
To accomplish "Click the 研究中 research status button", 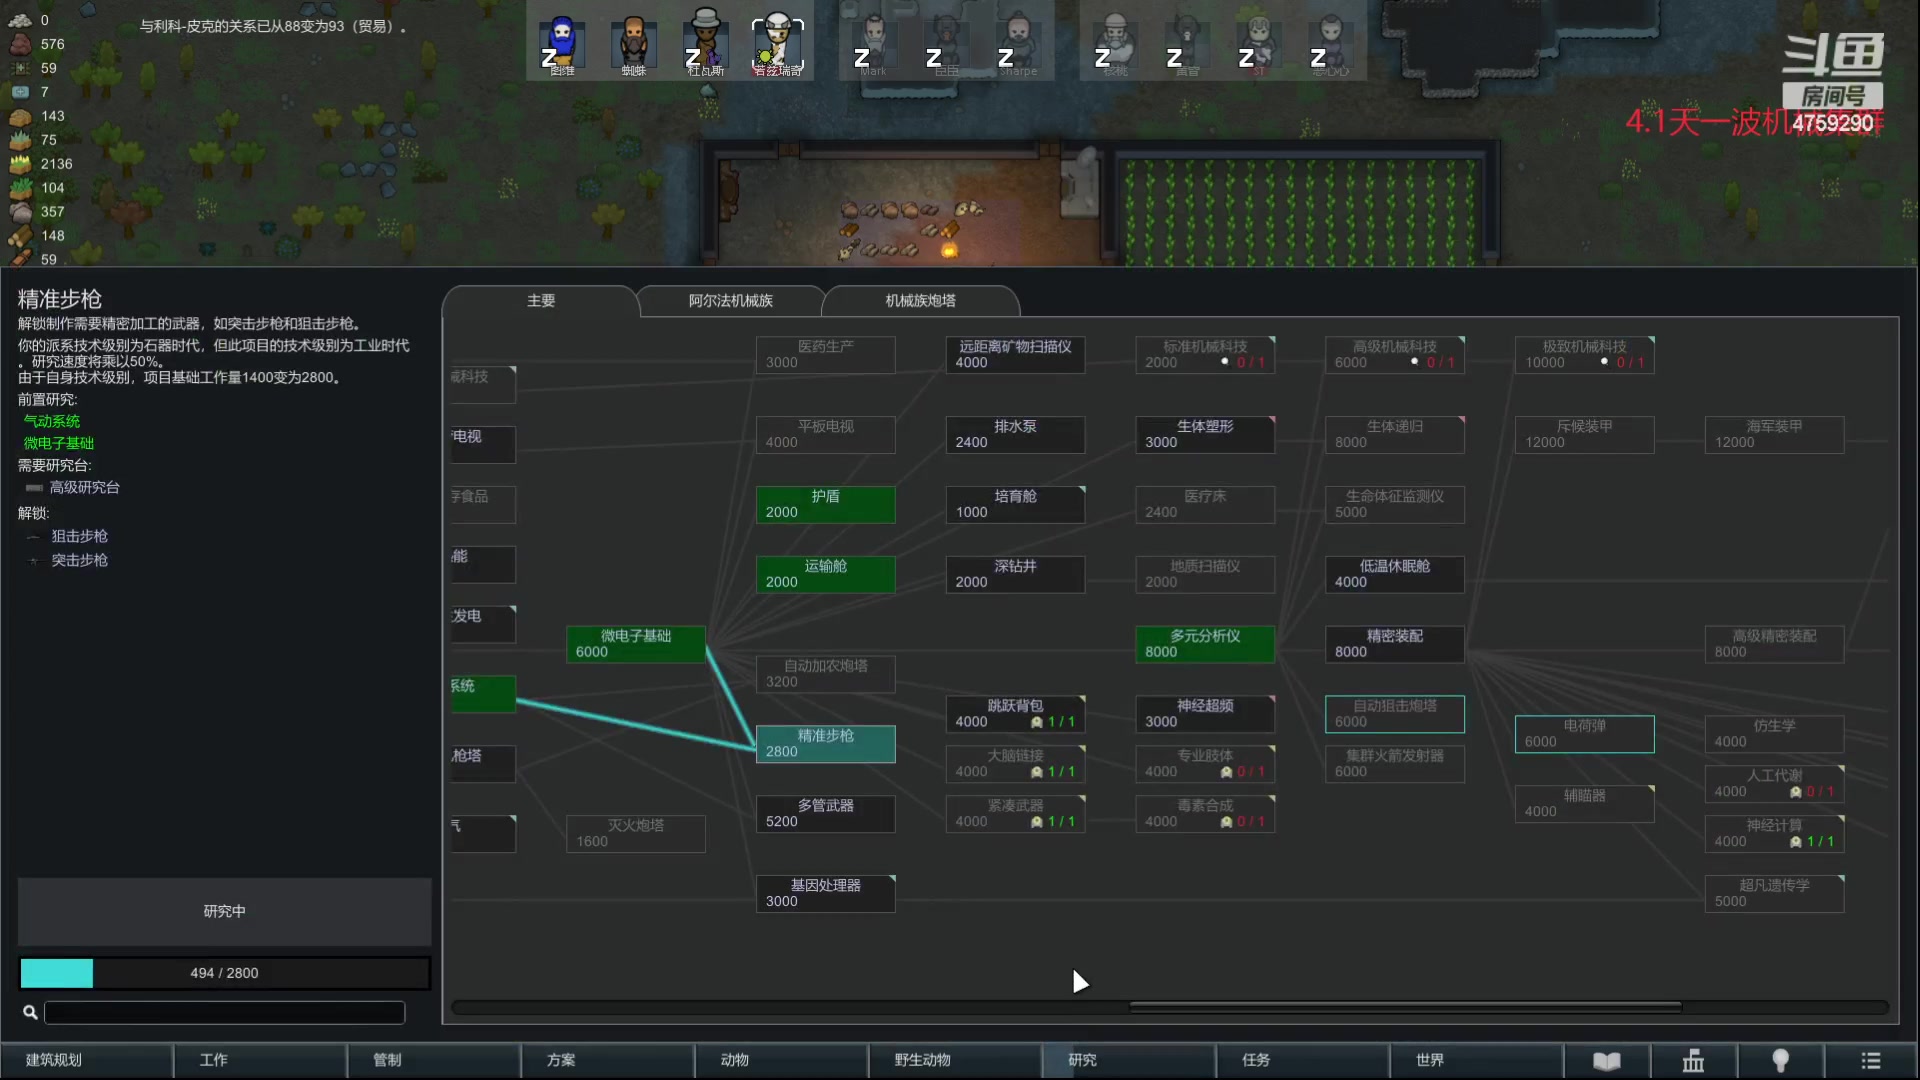I will (x=224, y=912).
